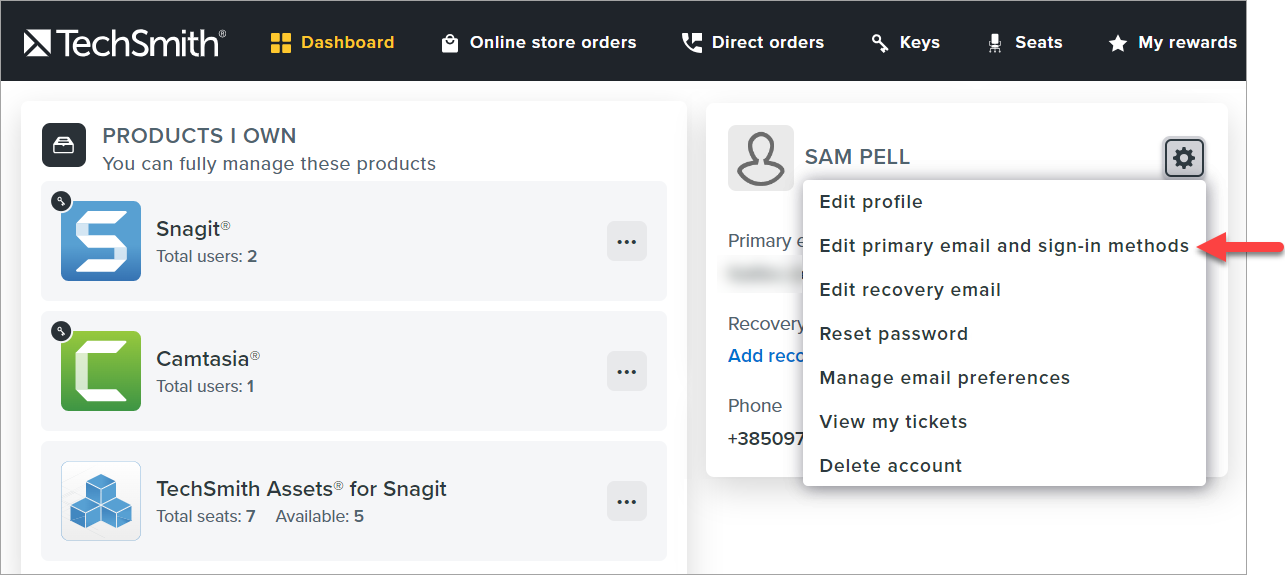1285x575 pixels.
Task: Expand the Camtasia three-dot menu
Action: (x=627, y=371)
